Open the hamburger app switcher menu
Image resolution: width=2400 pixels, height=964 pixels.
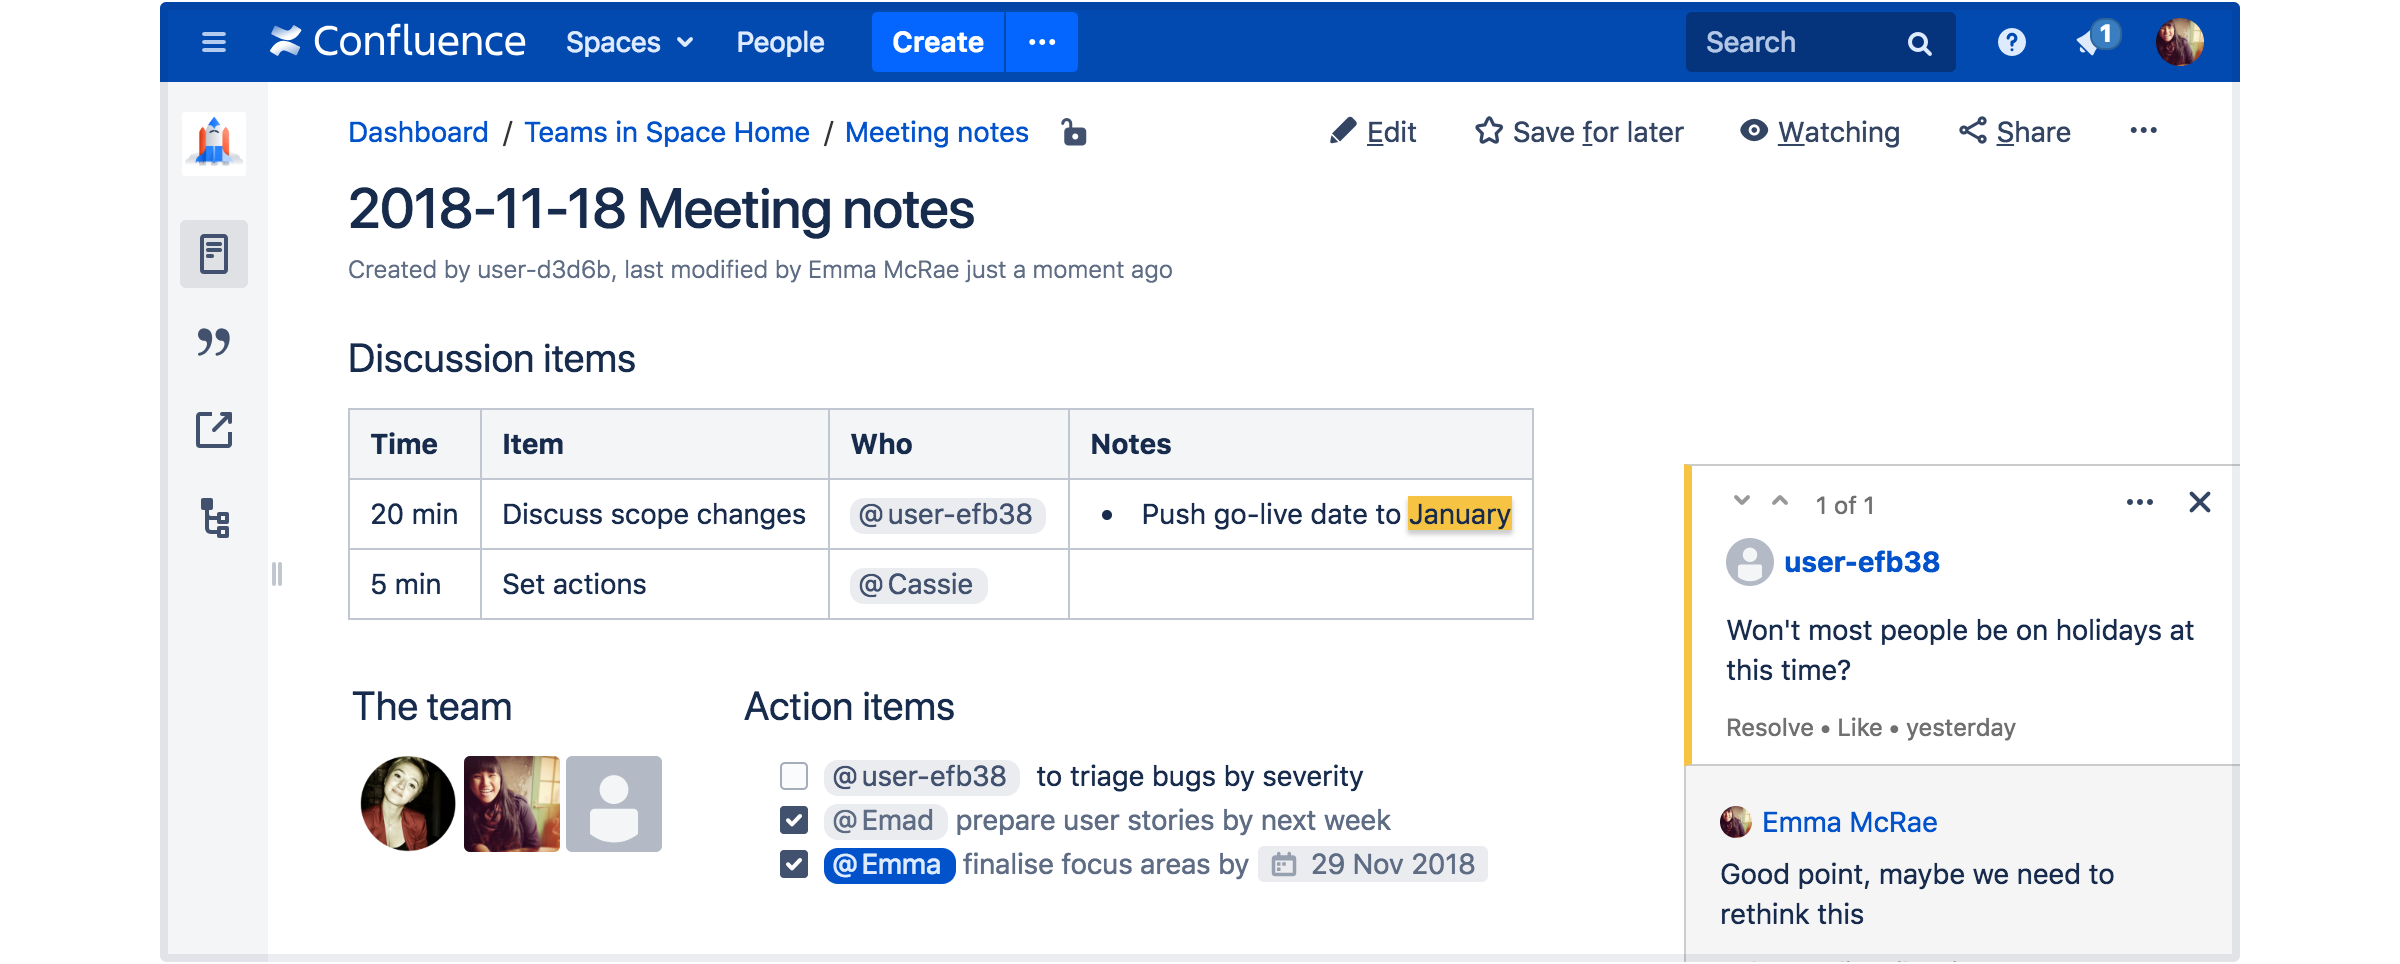click(x=213, y=42)
